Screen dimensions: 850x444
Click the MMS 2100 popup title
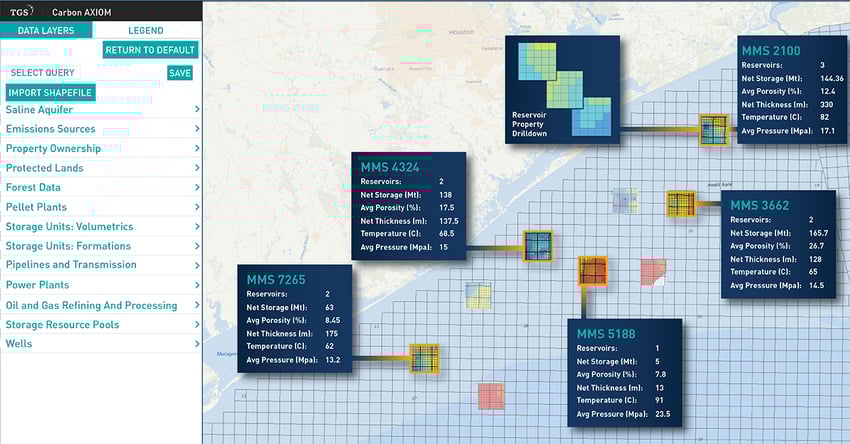[771, 51]
